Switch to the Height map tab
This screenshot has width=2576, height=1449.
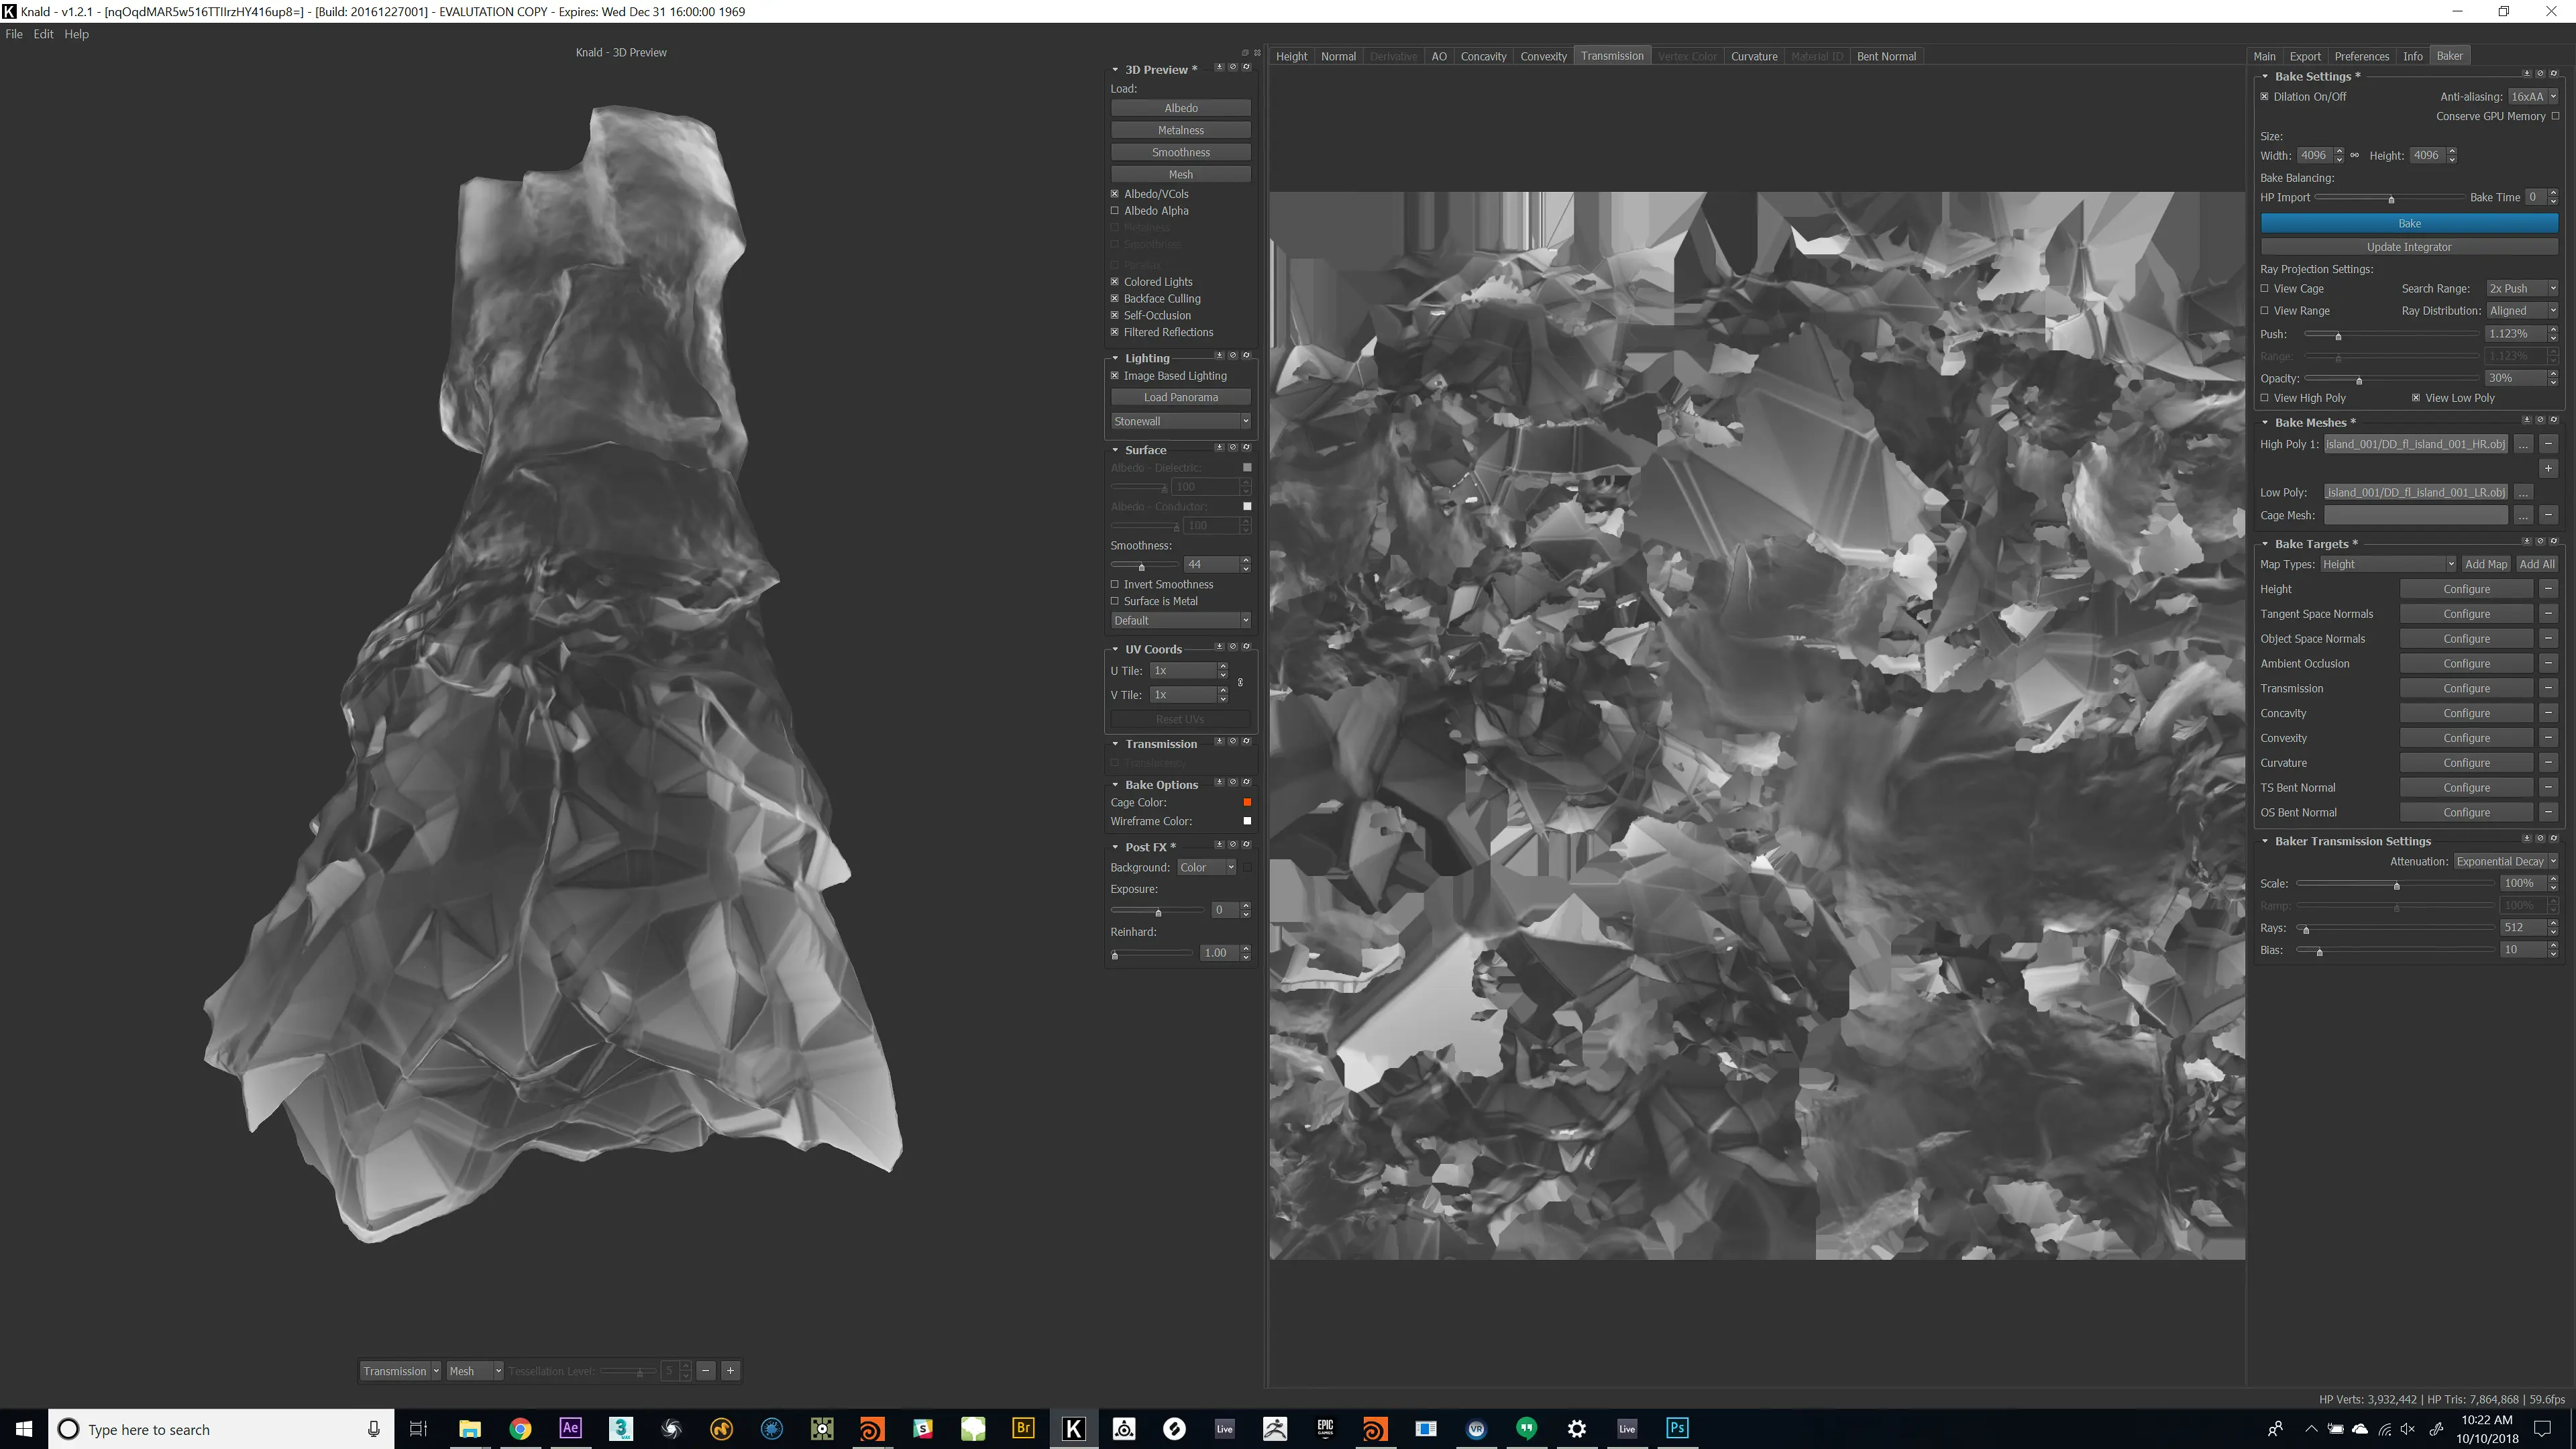[1291, 56]
